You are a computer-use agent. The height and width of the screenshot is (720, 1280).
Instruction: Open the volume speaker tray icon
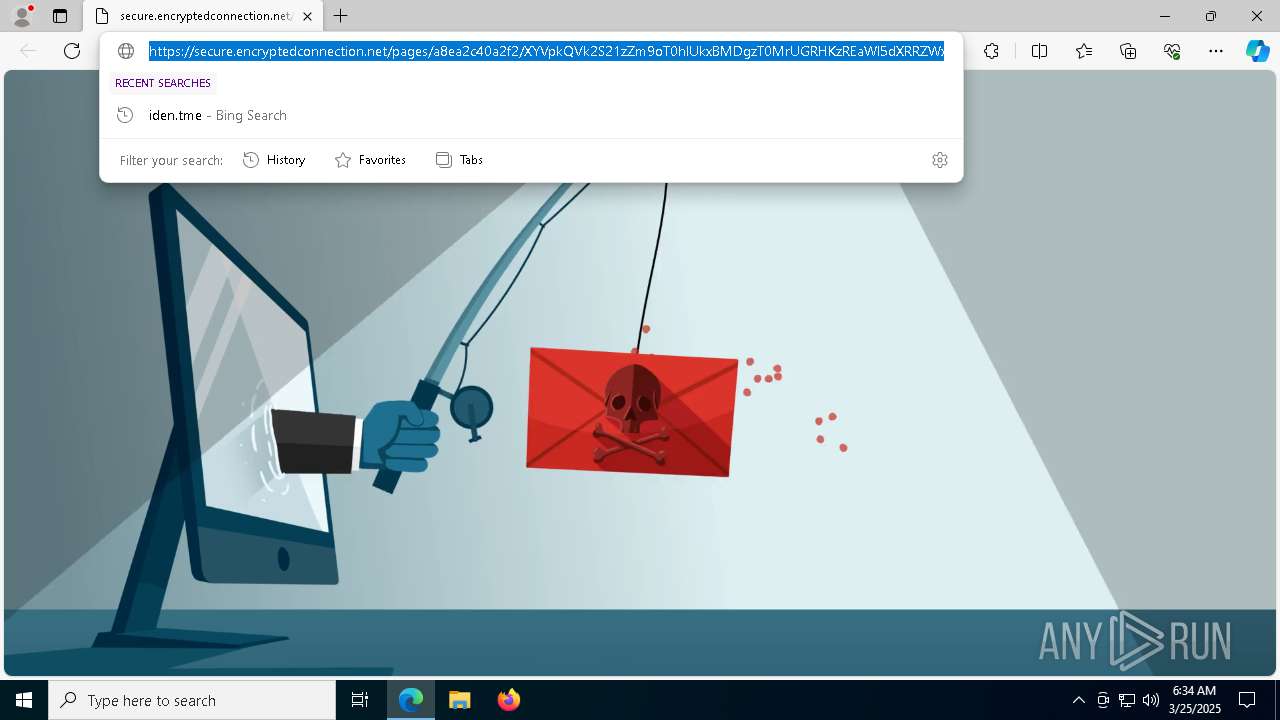click(1150, 700)
